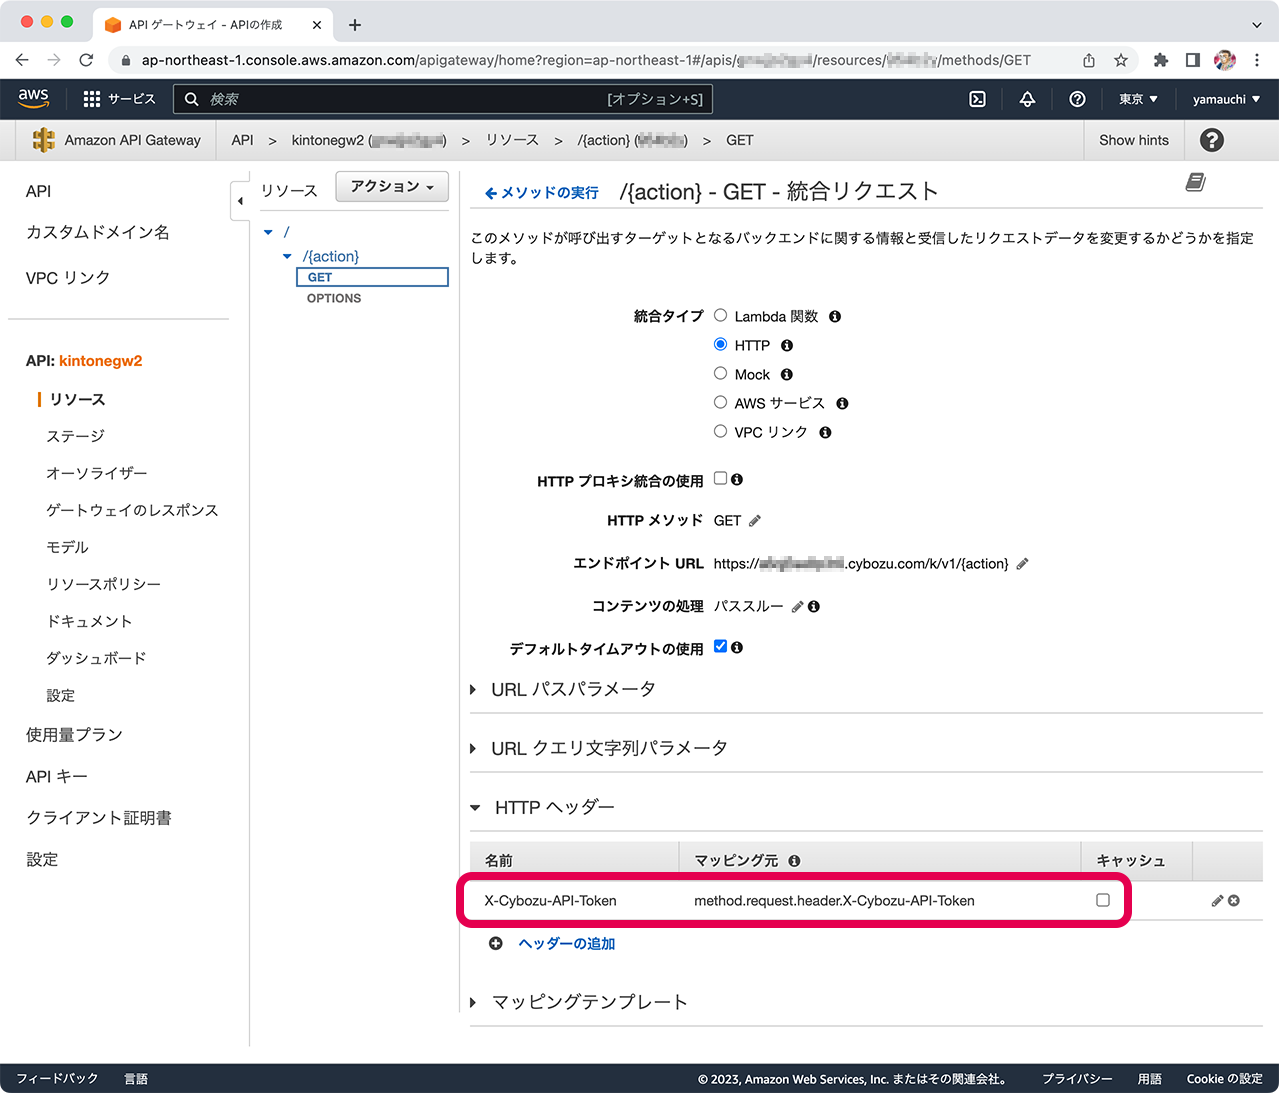Open a new browser tab
Screen dimensions: 1279x1093
355,24
